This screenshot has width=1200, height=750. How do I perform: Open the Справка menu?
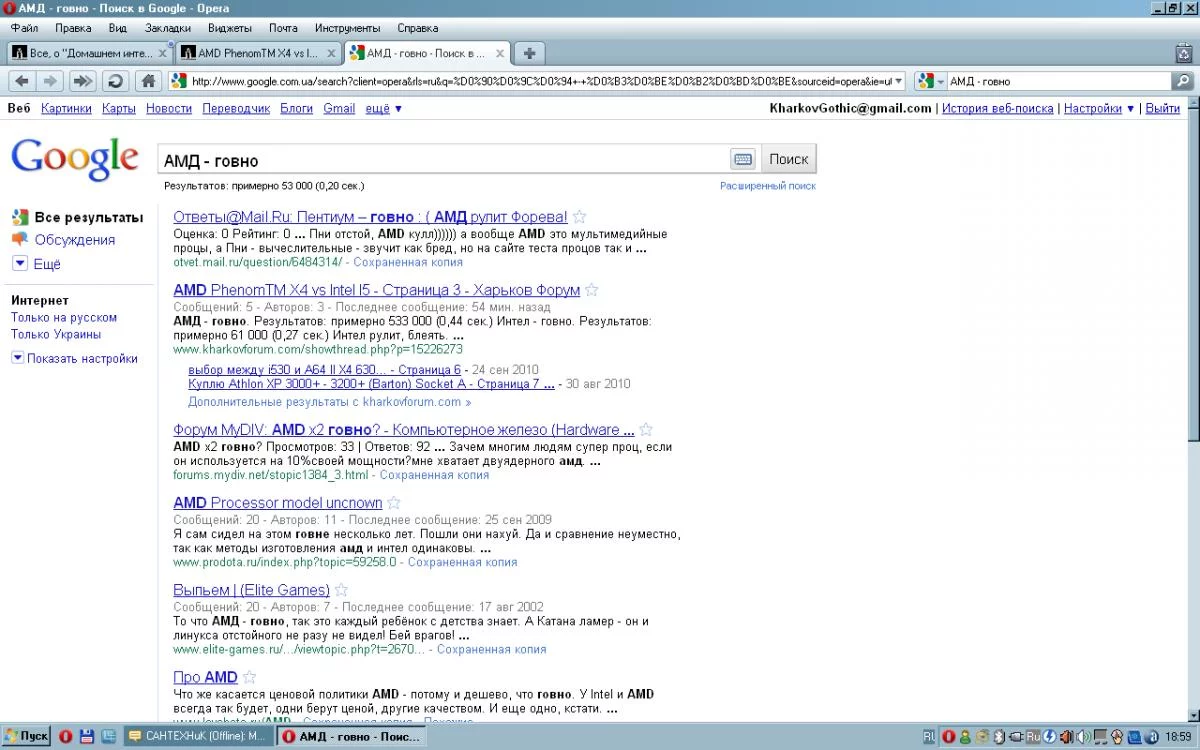418,28
